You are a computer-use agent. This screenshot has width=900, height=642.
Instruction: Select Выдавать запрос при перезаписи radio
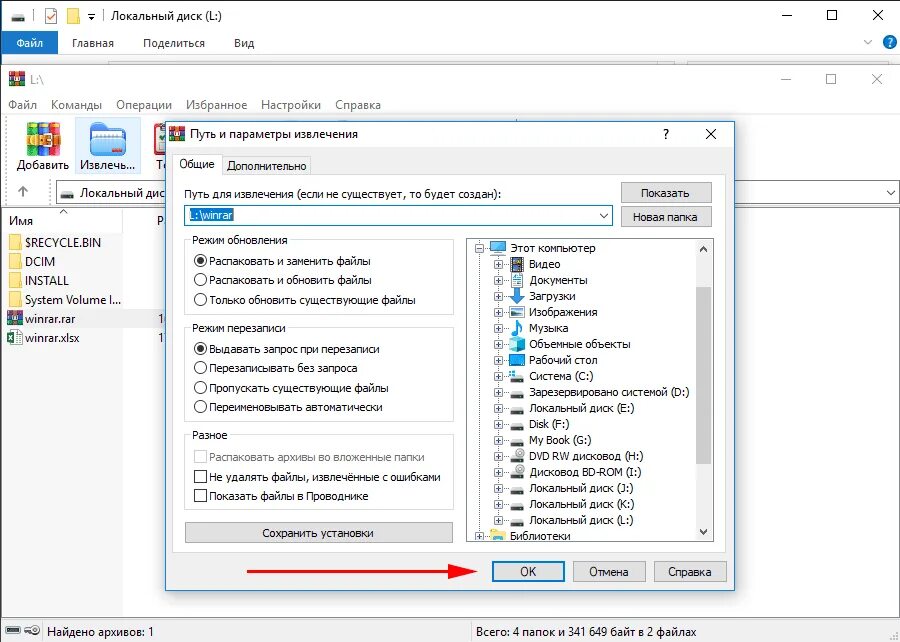tap(200, 349)
